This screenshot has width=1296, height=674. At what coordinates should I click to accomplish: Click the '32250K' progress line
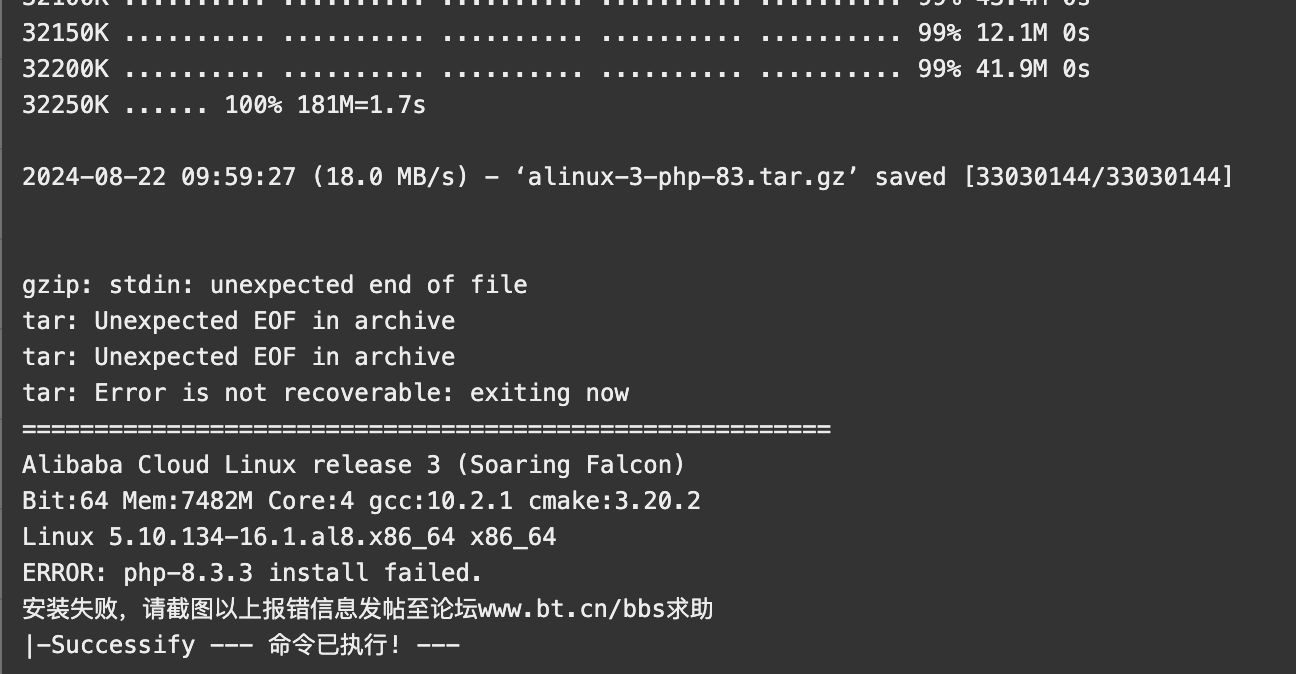[224, 105]
